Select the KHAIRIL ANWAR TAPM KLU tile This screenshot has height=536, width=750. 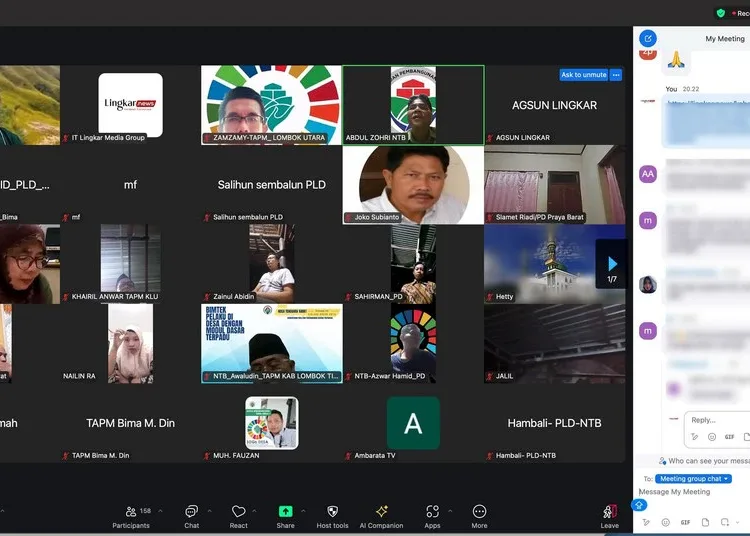tap(130, 264)
